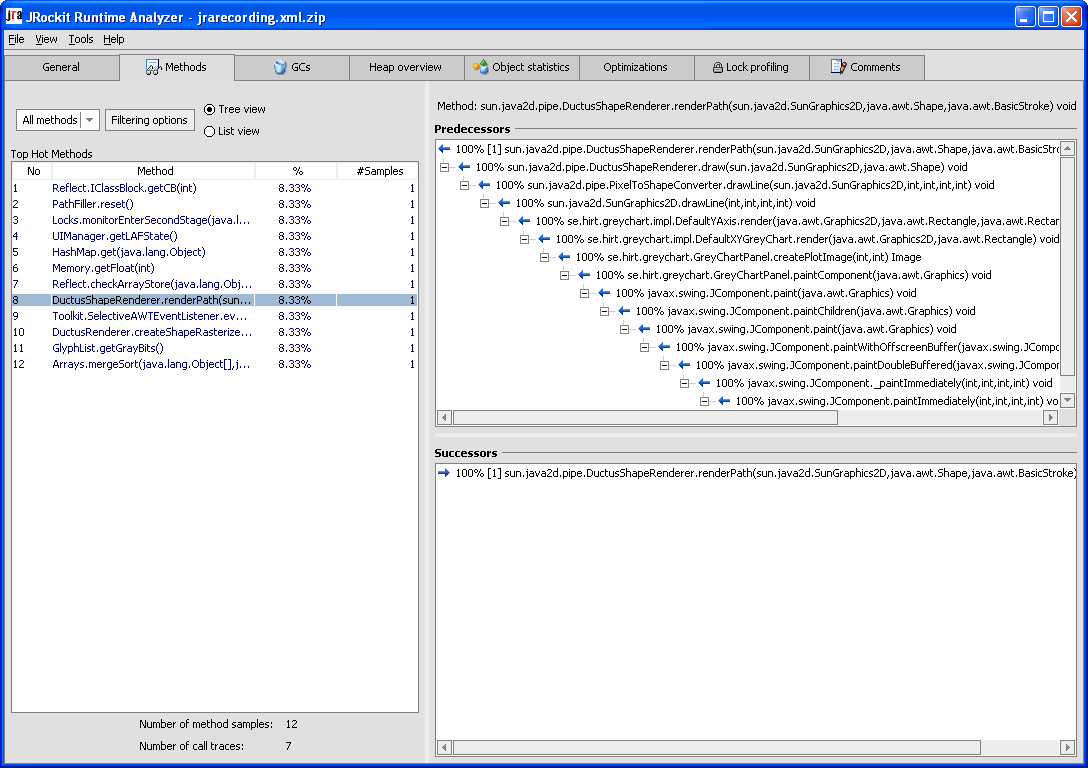Select Memory.getFloat(int) method row
1088x768 pixels.
(x=214, y=268)
